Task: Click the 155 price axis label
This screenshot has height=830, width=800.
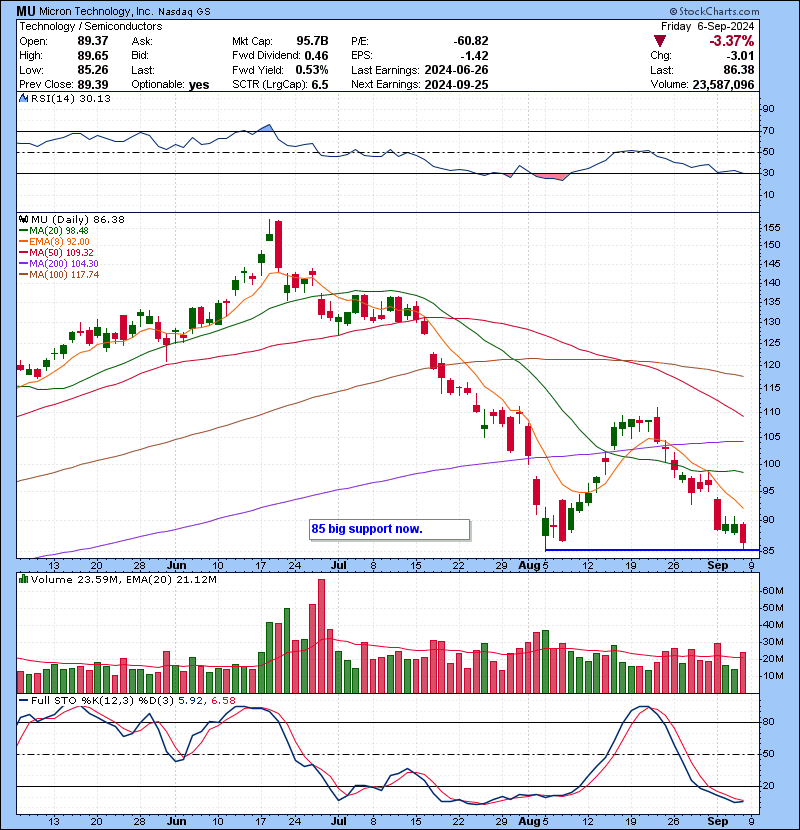Action: pos(771,228)
